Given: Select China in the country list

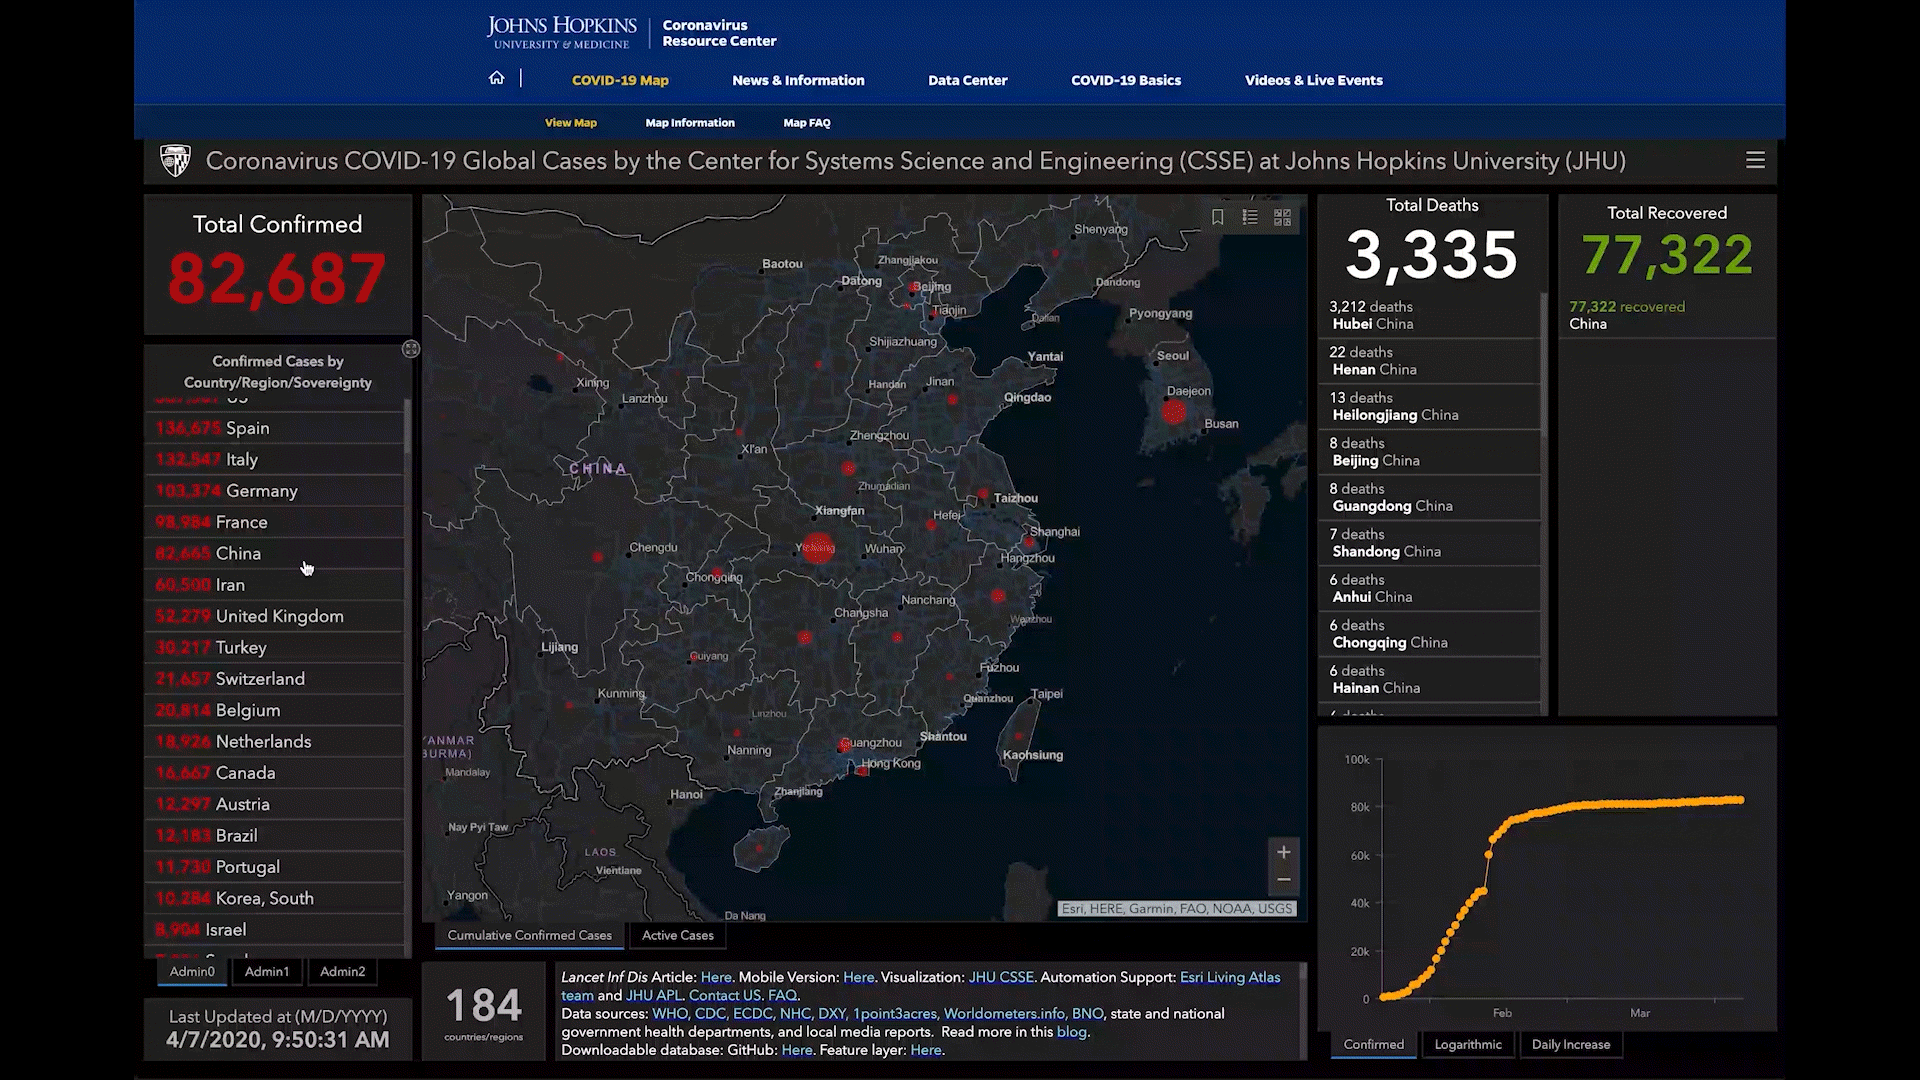Looking at the screenshot, I should tap(275, 553).
